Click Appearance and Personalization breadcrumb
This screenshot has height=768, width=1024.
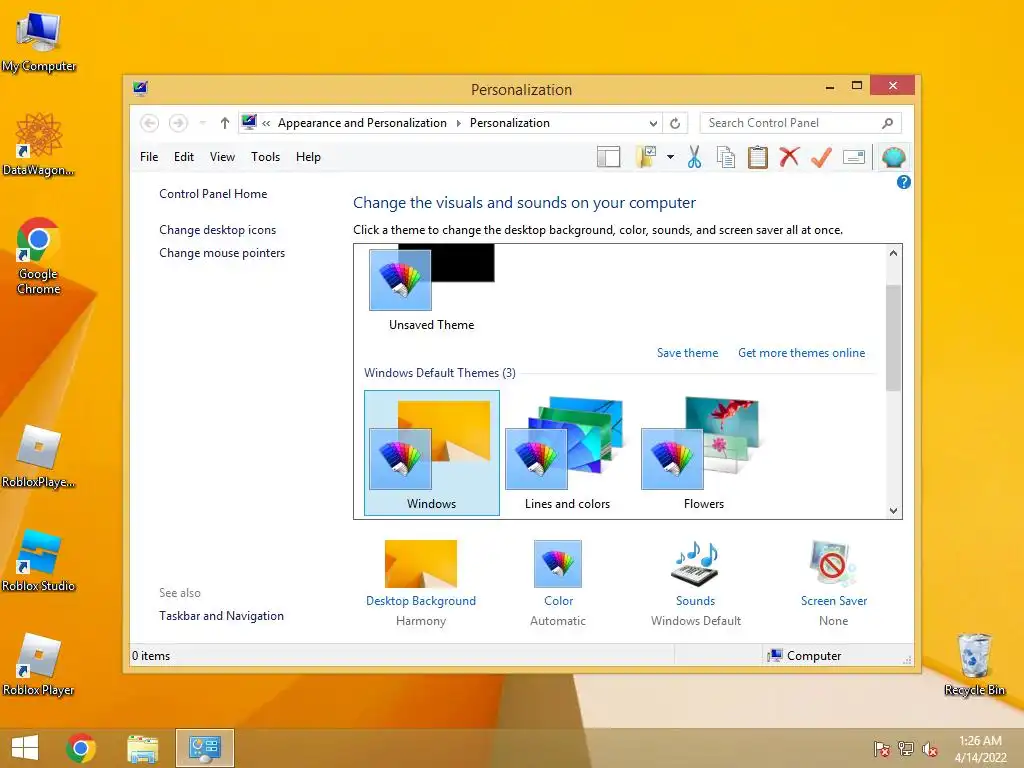click(x=362, y=123)
